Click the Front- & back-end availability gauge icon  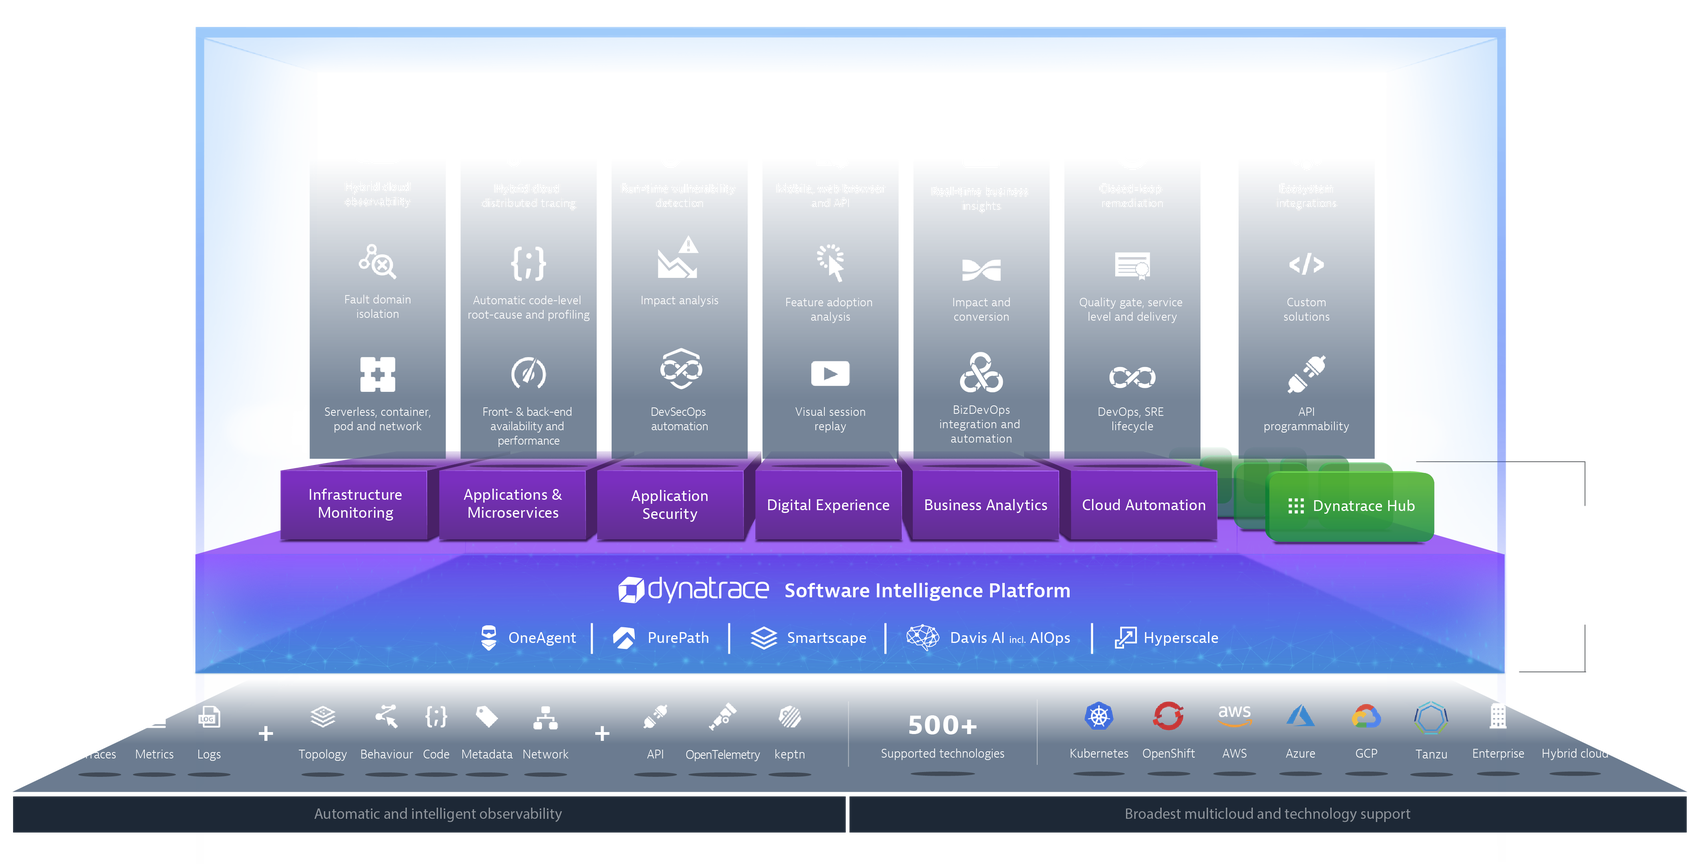(x=528, y=373)
